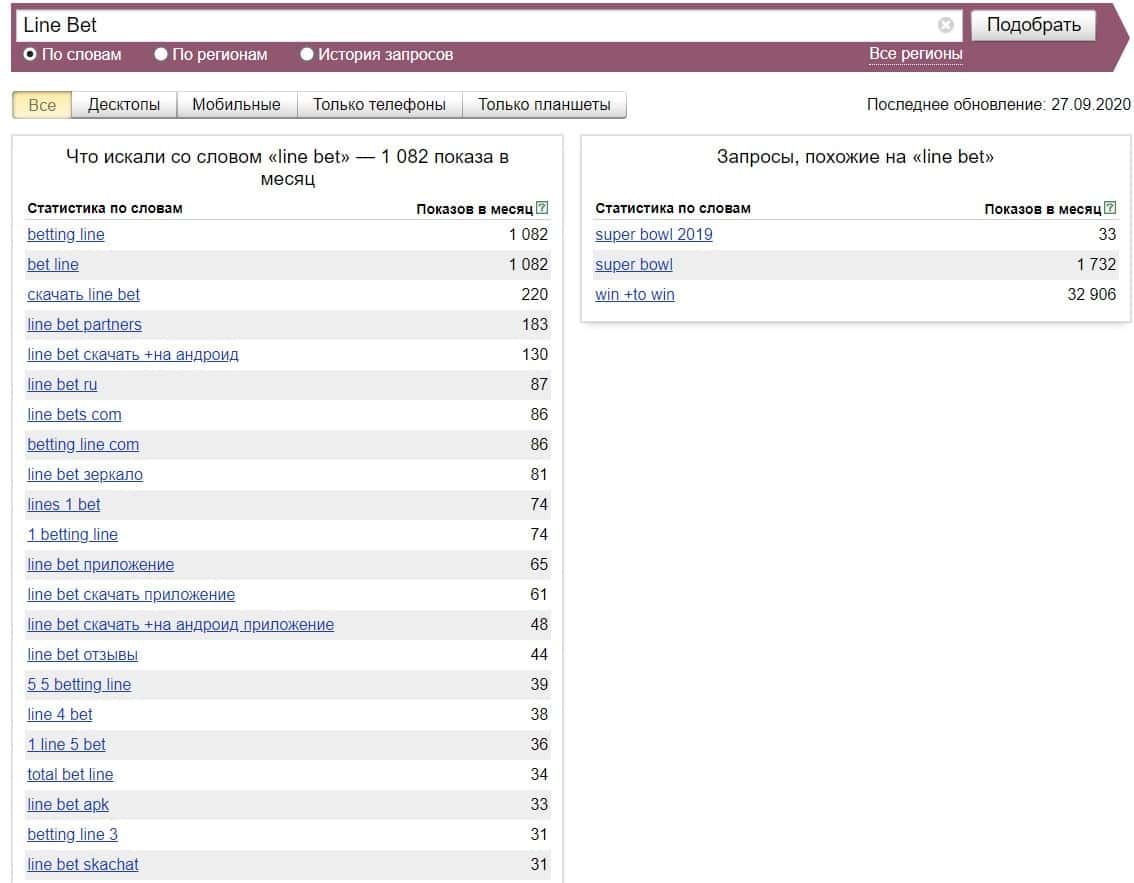Click into the 'Line Bet' search field
Viewport: 1134px width, 883px height.
click(x=470, y=25)
